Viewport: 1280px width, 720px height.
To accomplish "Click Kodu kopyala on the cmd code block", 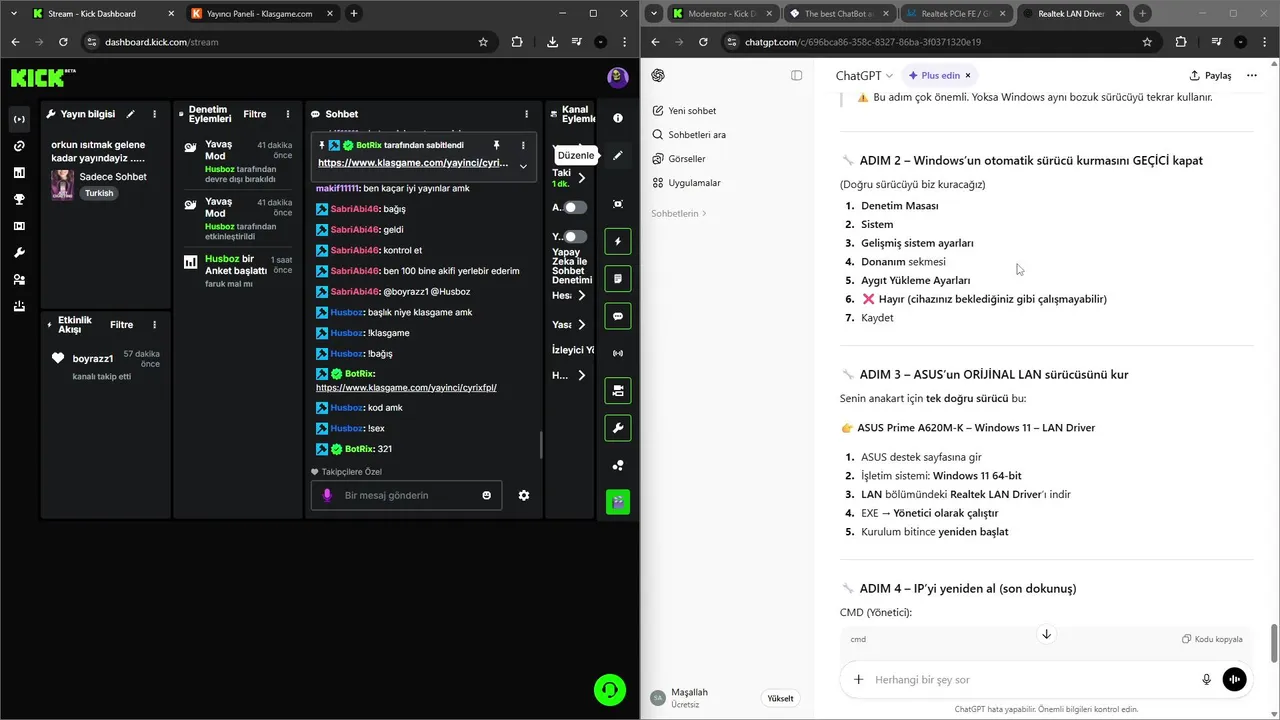I will 1212,639.
